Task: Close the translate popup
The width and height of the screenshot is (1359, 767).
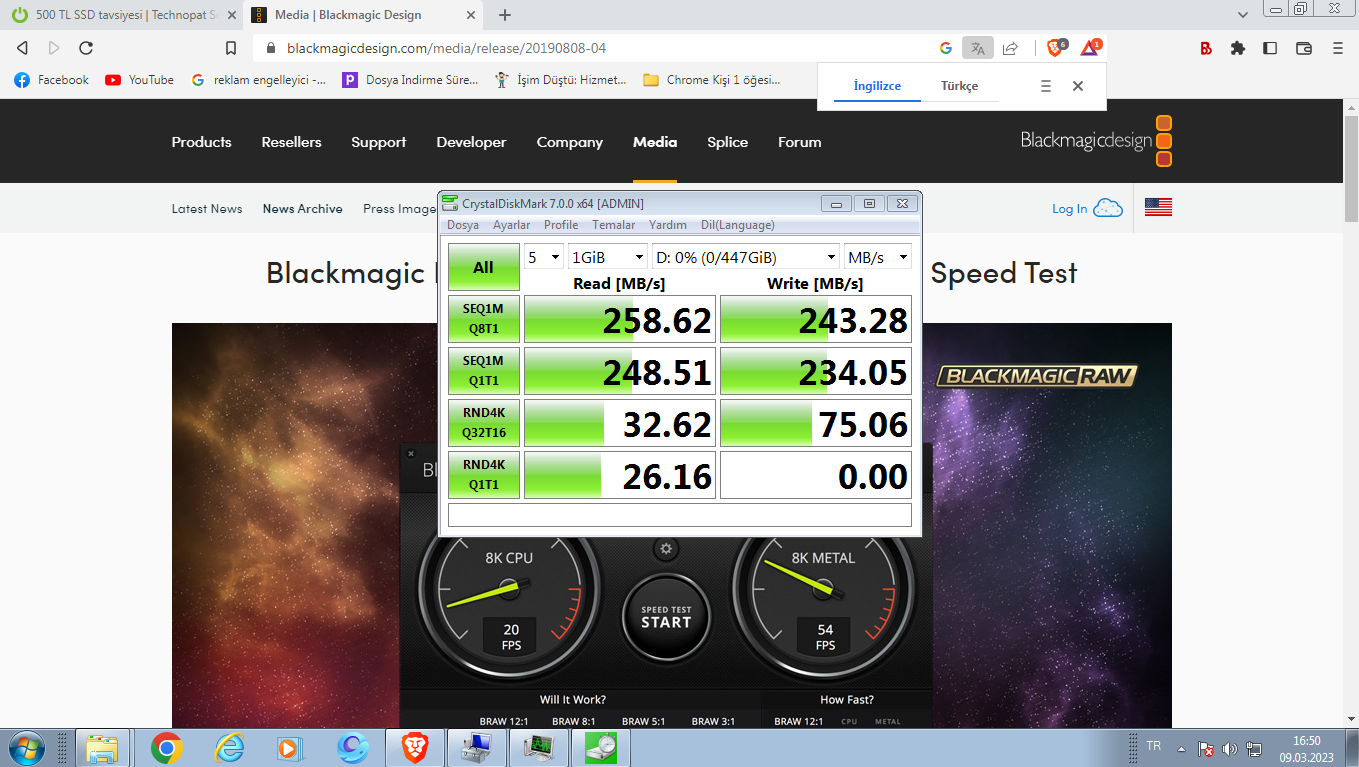Action: 1078,86
